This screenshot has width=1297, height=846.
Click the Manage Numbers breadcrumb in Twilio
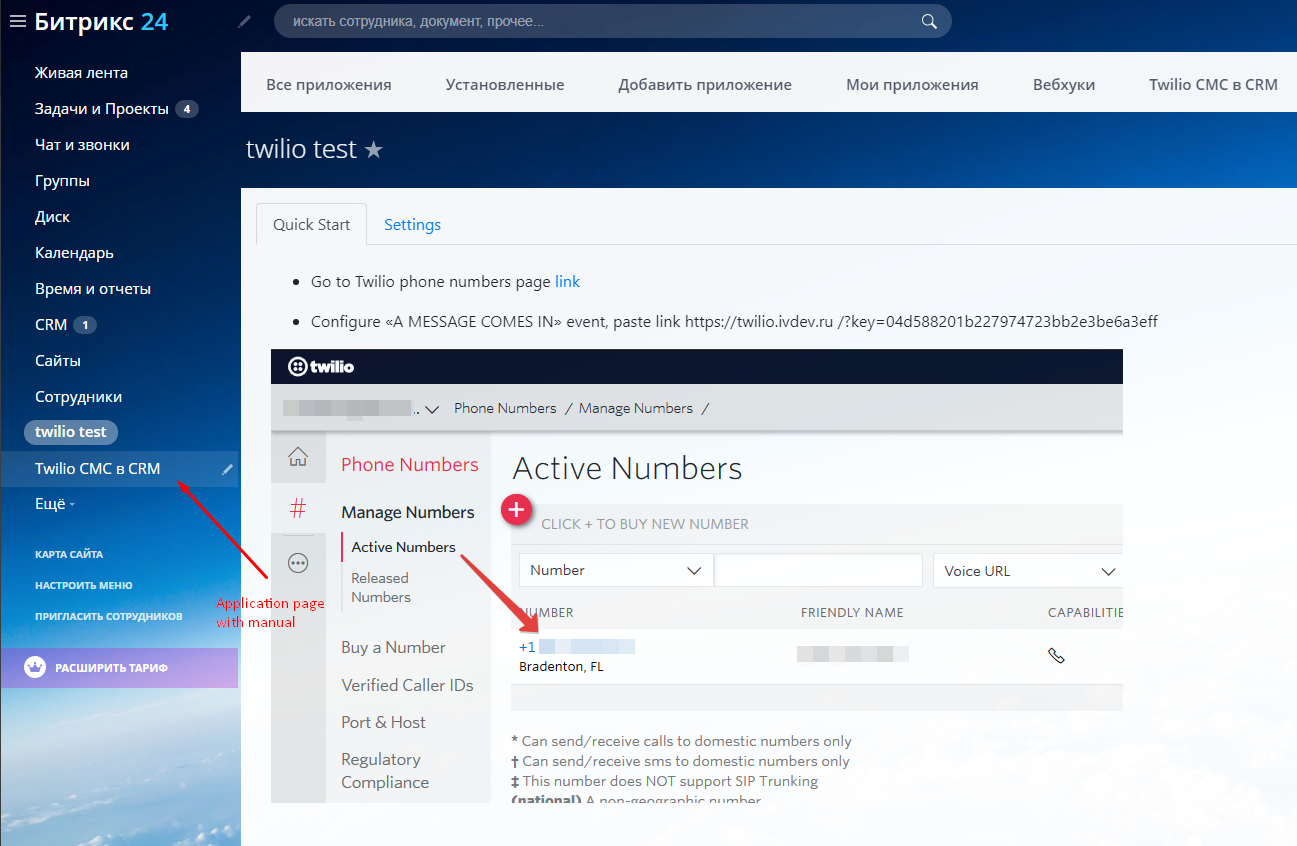click(x=636, y=408)
